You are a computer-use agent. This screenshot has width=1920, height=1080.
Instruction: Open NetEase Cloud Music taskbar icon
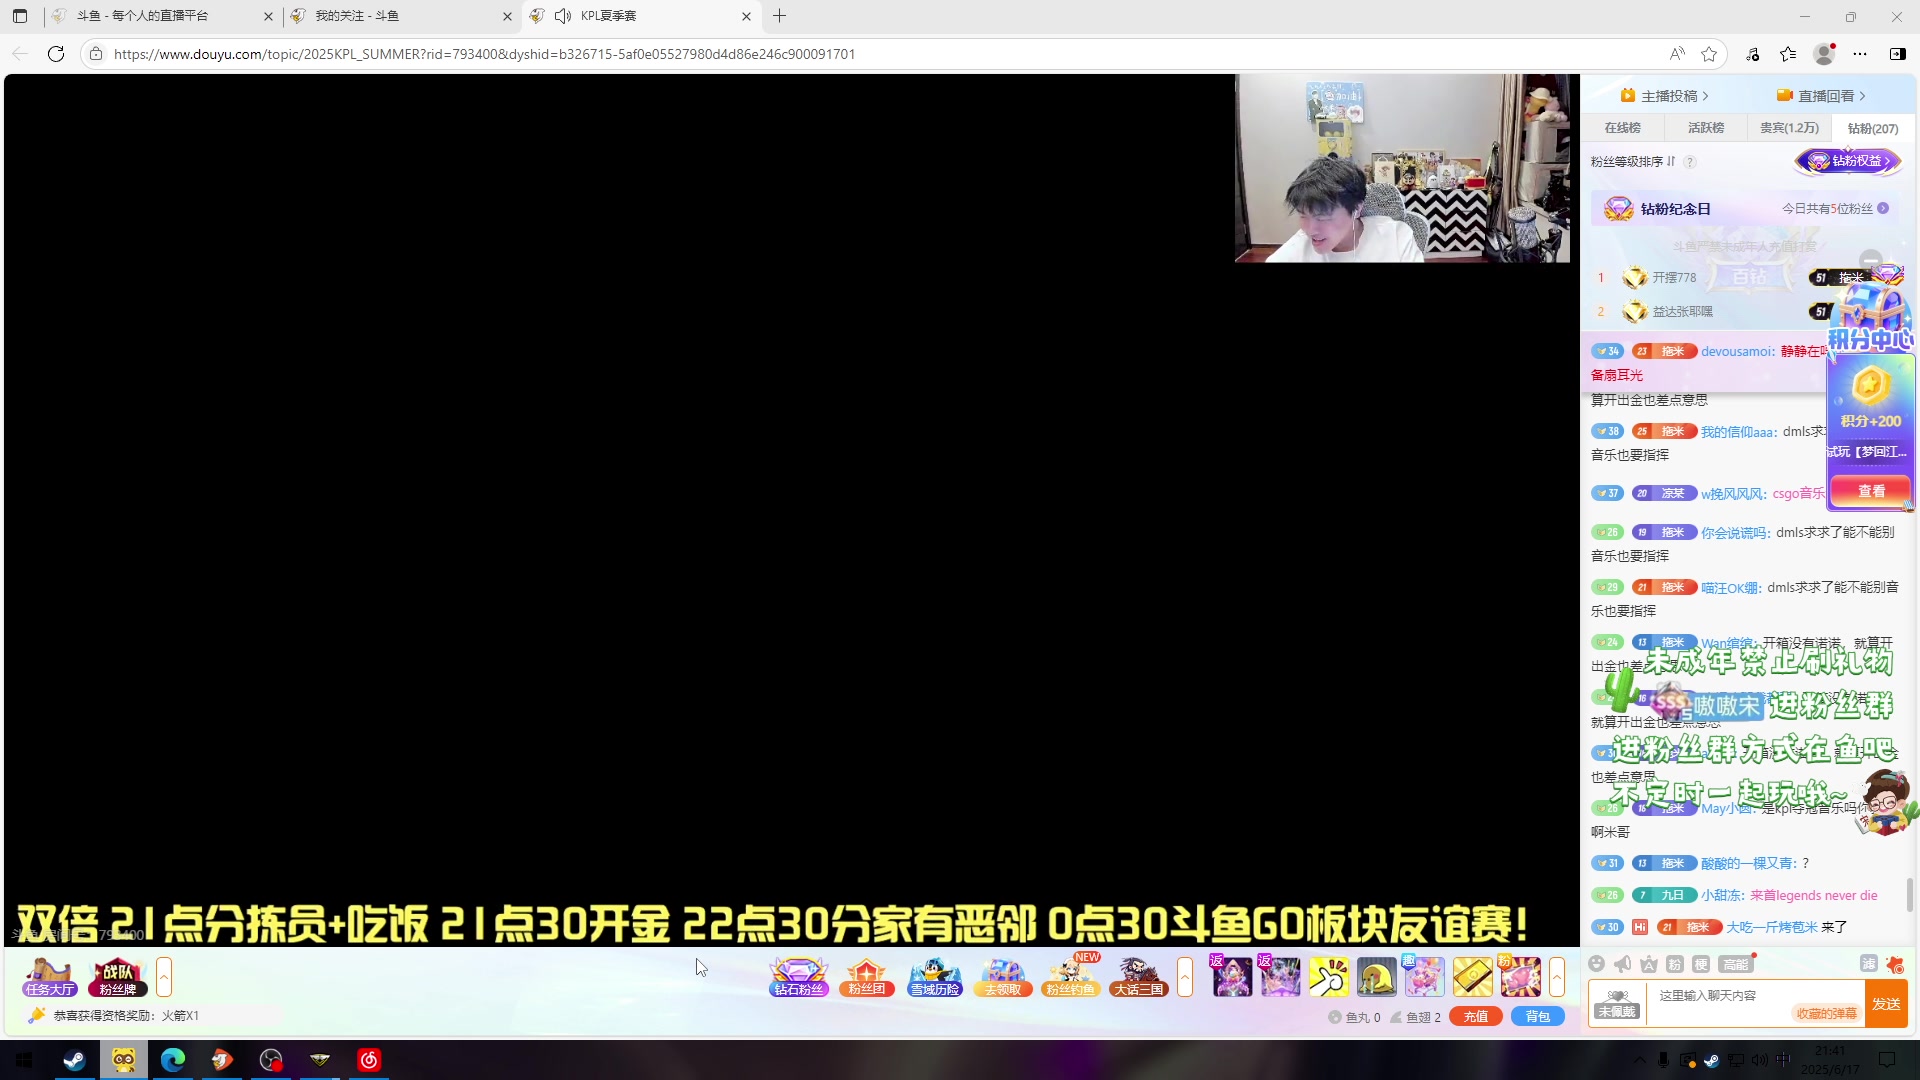point(369,1060)
